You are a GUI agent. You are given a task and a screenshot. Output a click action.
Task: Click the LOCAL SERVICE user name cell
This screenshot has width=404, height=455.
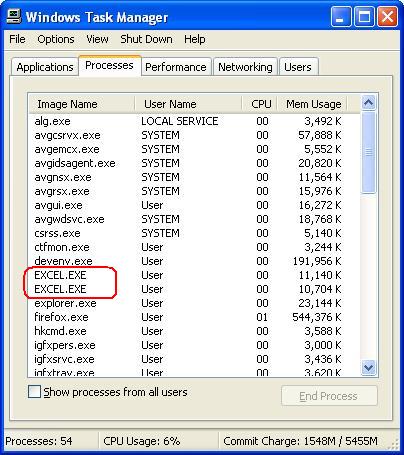[180, 121]
